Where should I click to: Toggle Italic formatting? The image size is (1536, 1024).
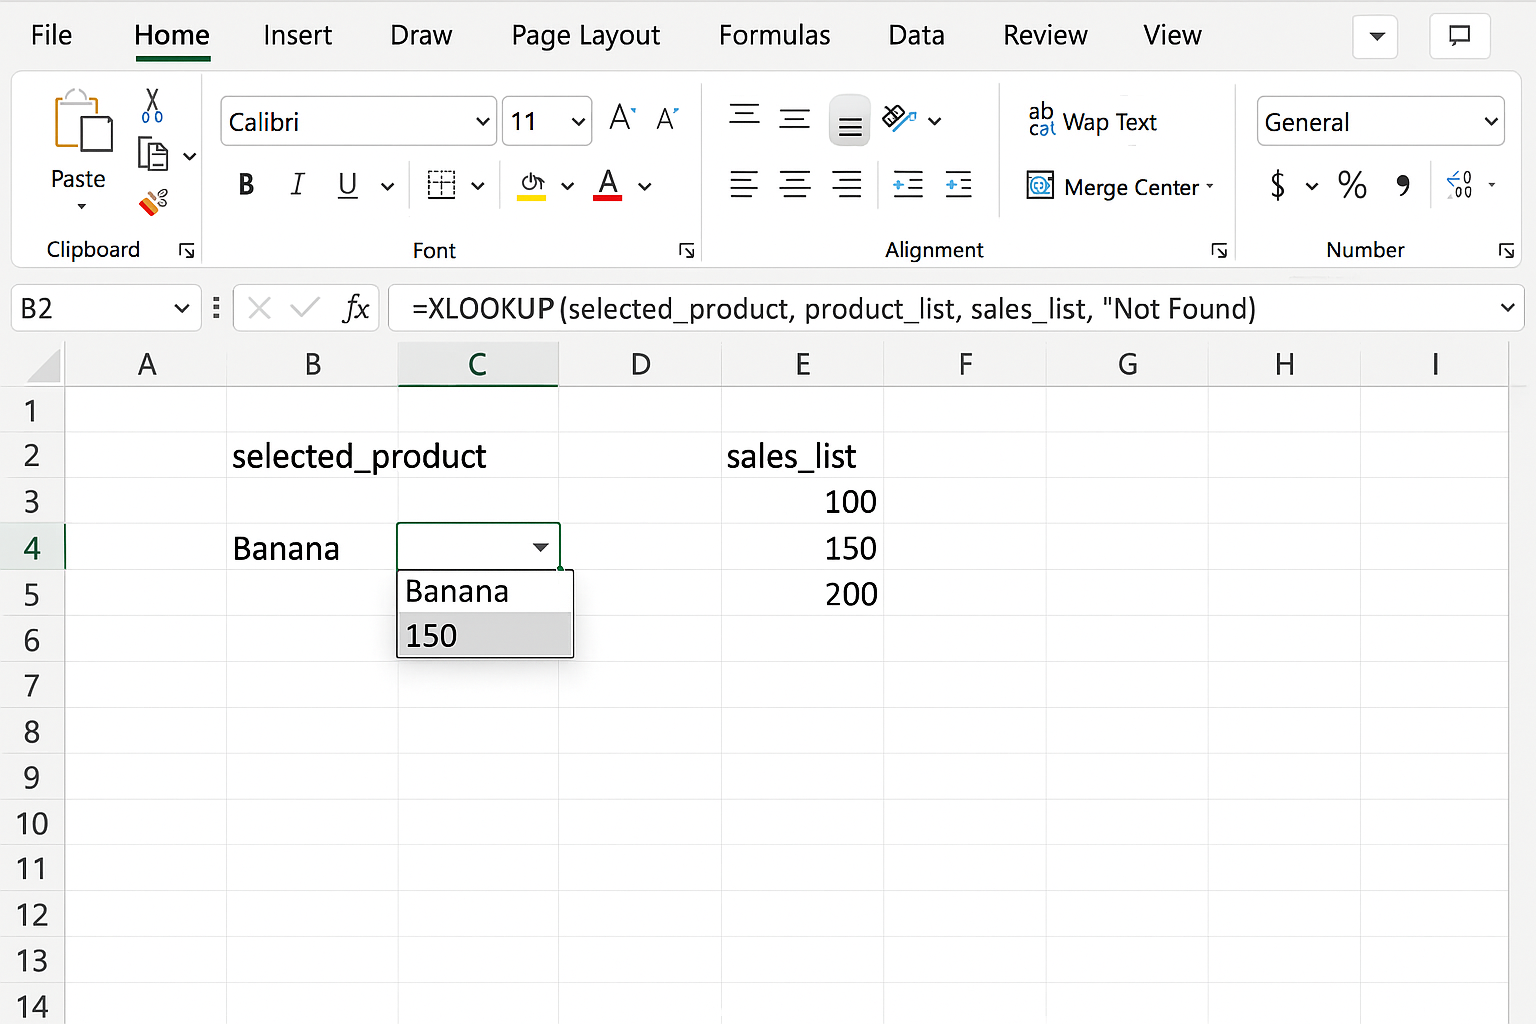297,185
